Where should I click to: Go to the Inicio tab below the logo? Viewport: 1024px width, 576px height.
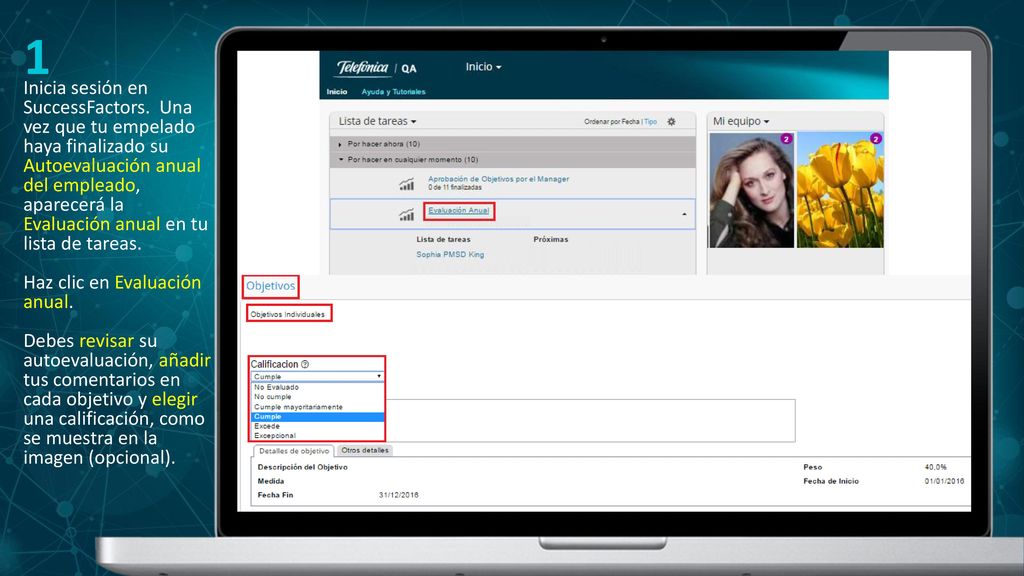tap(337, 92)
